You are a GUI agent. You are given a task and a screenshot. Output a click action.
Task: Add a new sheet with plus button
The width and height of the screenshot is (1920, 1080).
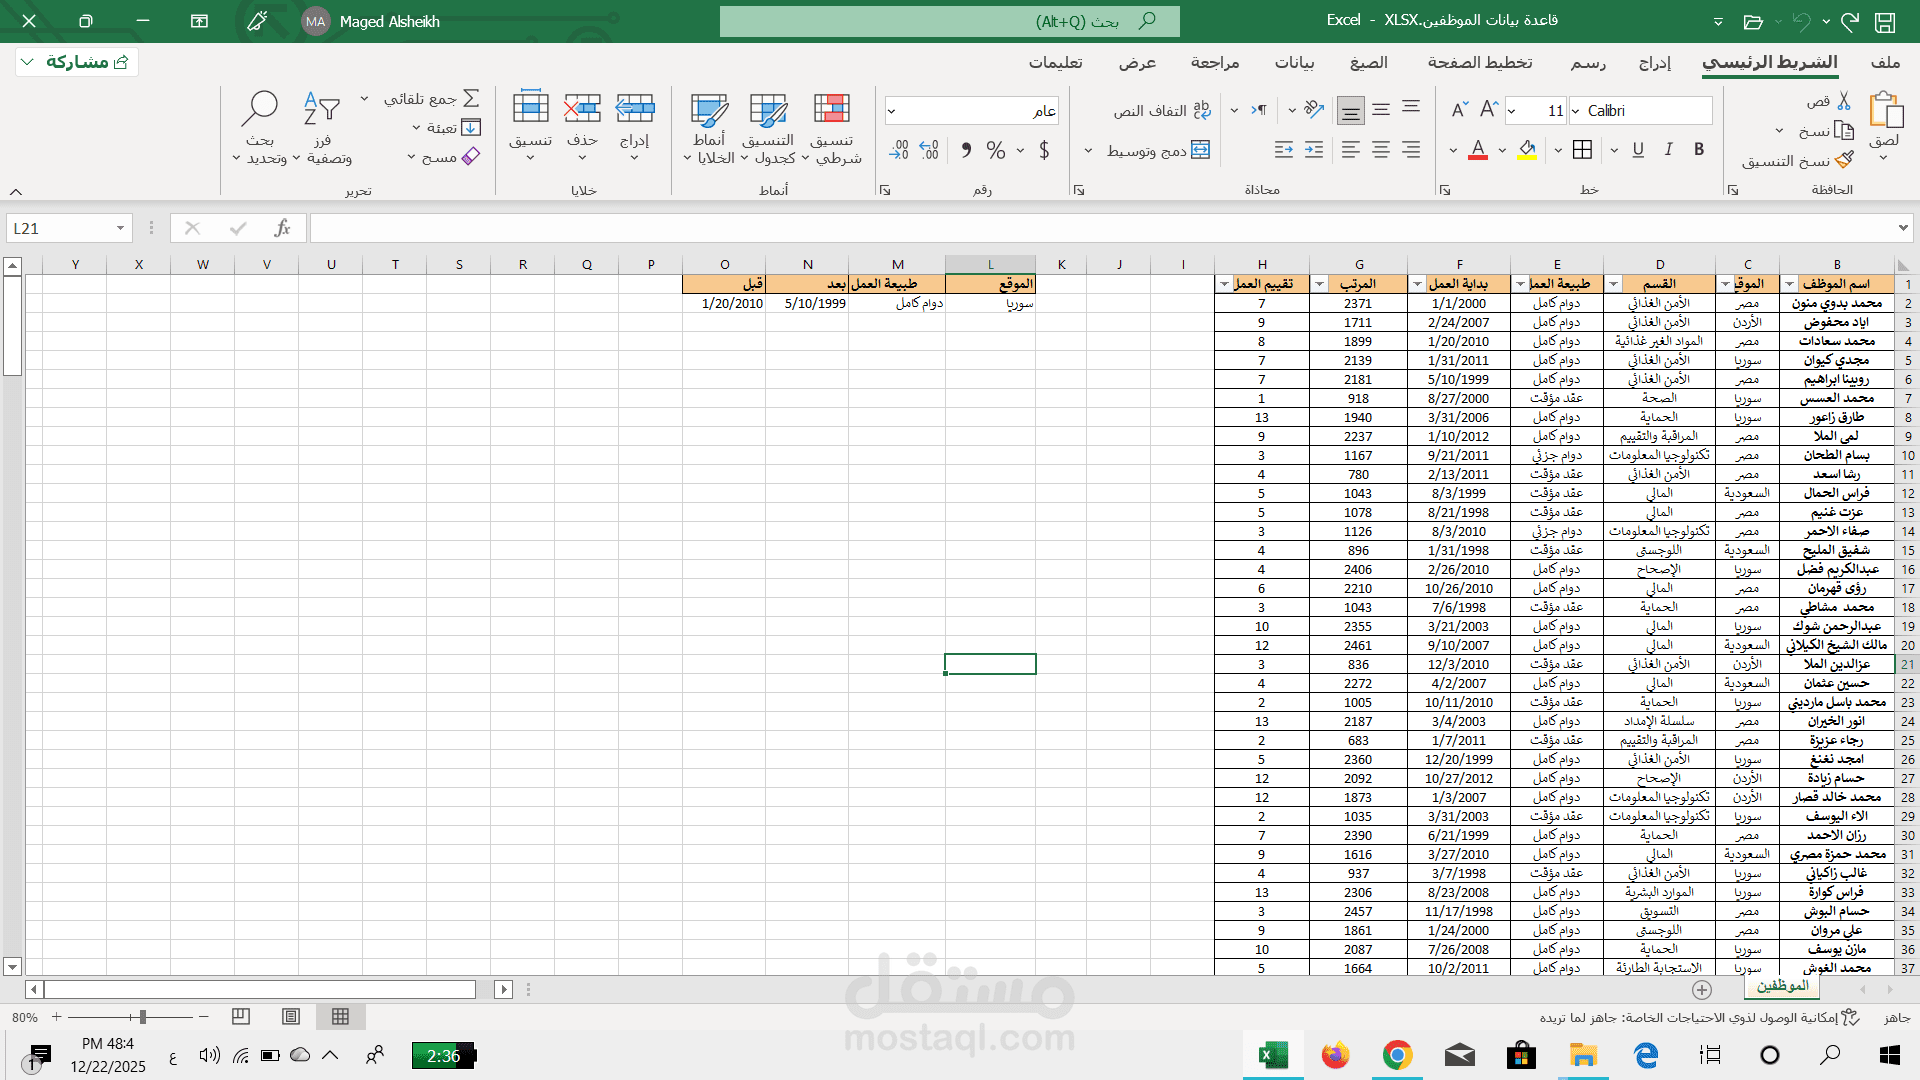pyautogui.click(x=1702, y=989)
